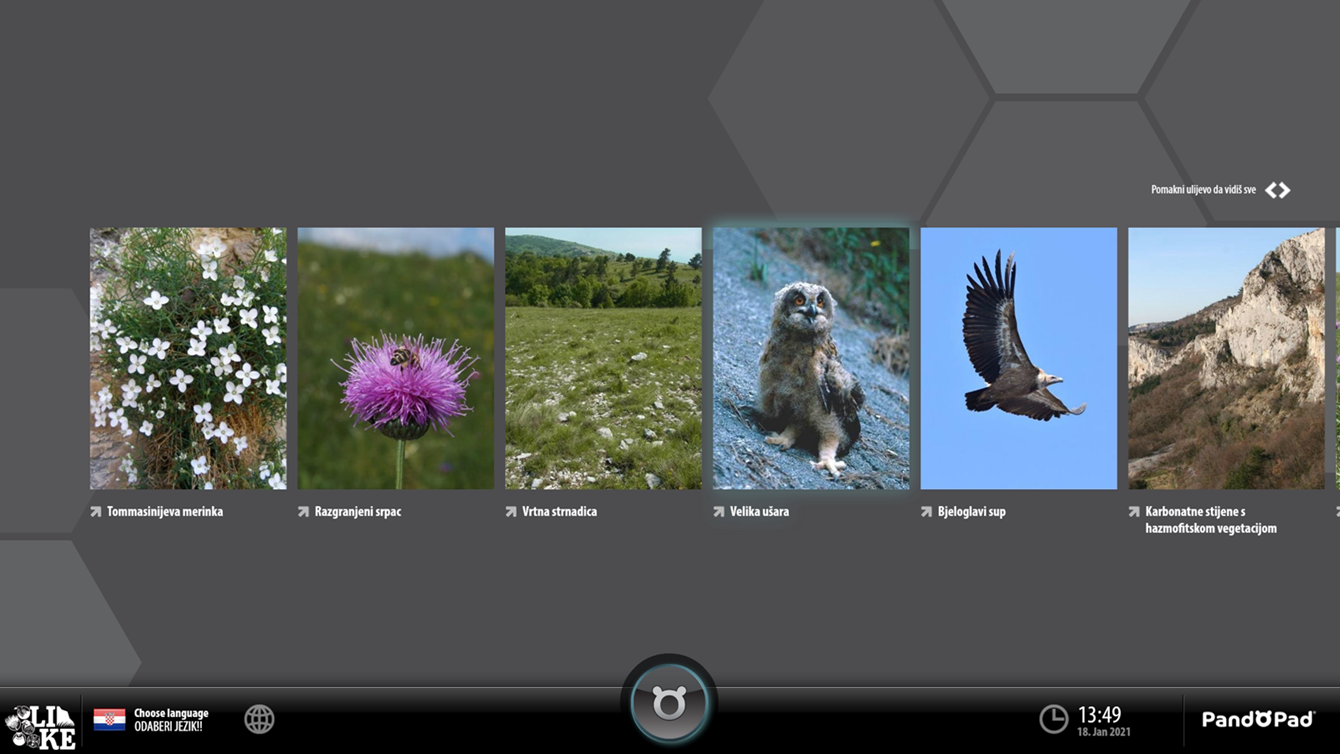Open the Tommasinijeva merinka flower thumbnail
Screen dimensions: 1340x754
pyautogui.click(x=188, y=358)
